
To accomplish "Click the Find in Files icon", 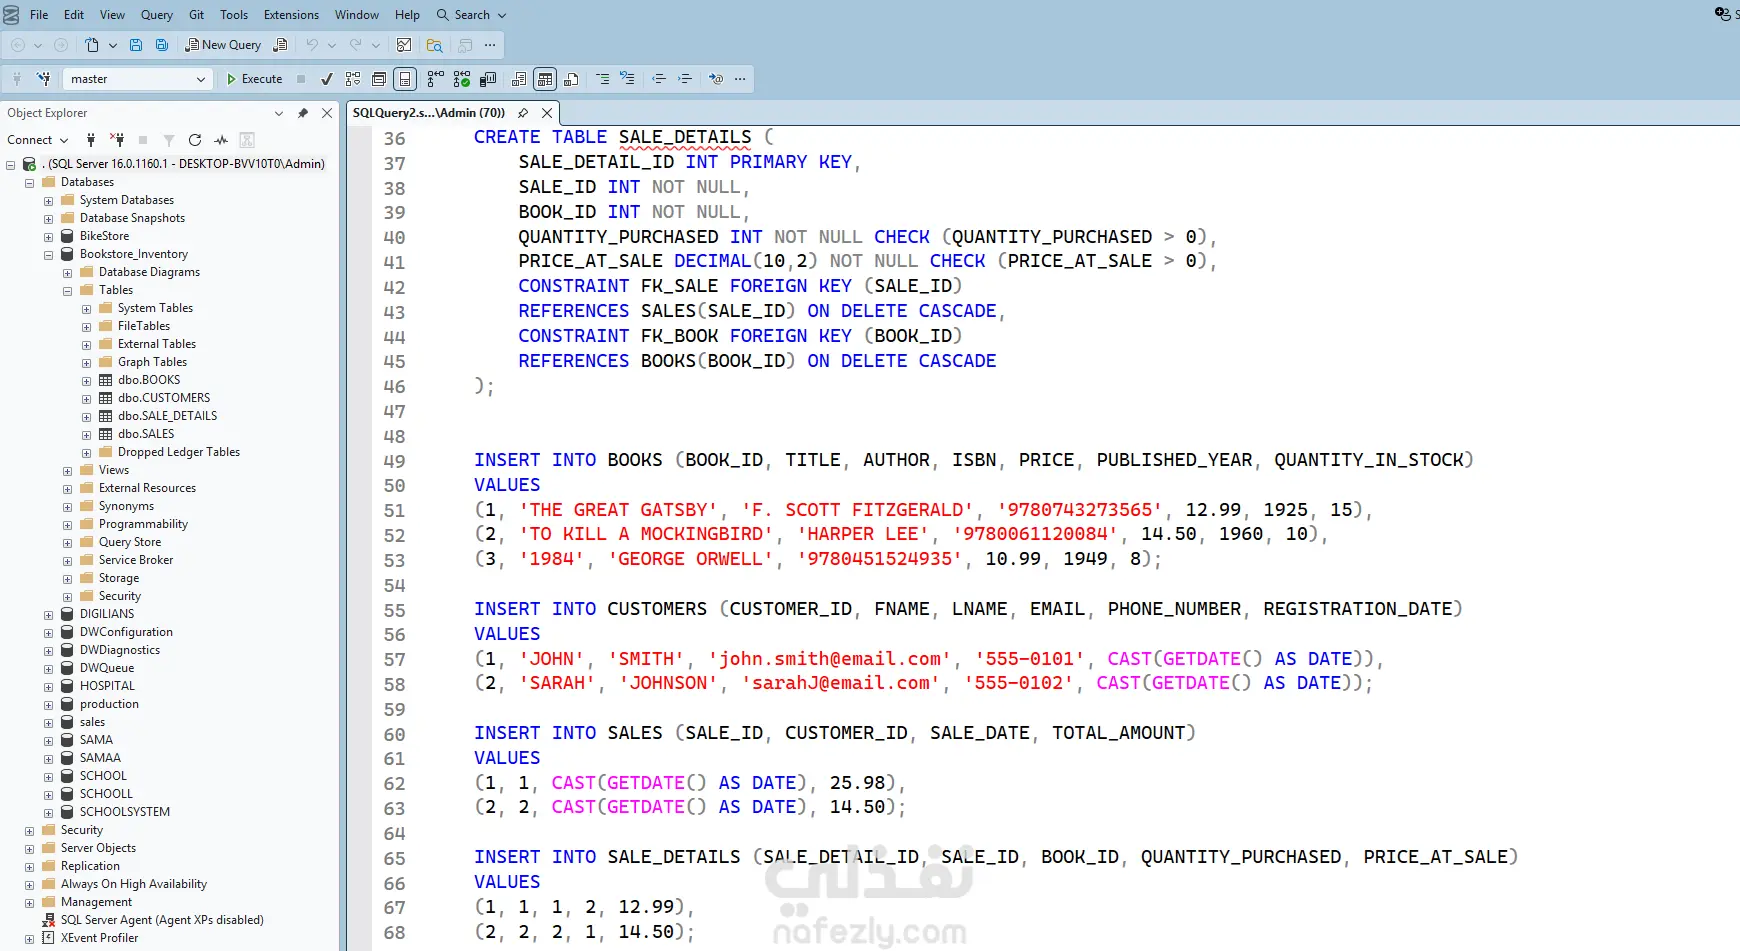I will pos(434,45).
